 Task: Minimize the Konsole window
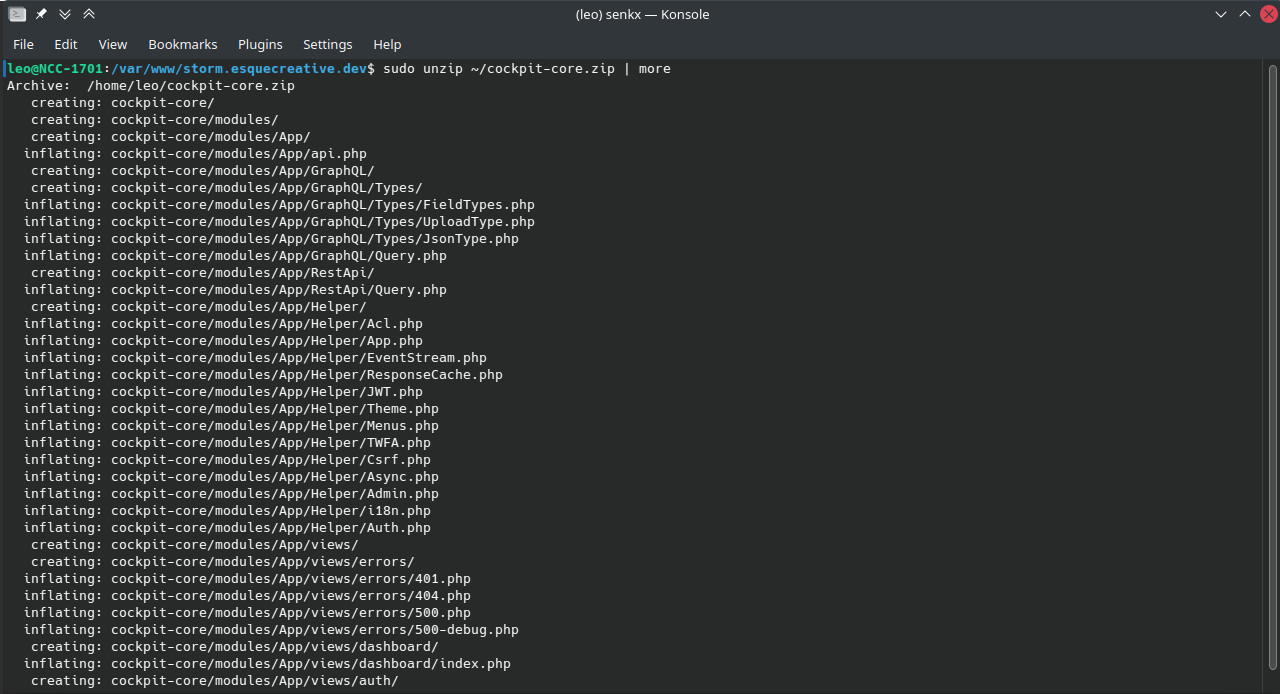point(1221,14)
